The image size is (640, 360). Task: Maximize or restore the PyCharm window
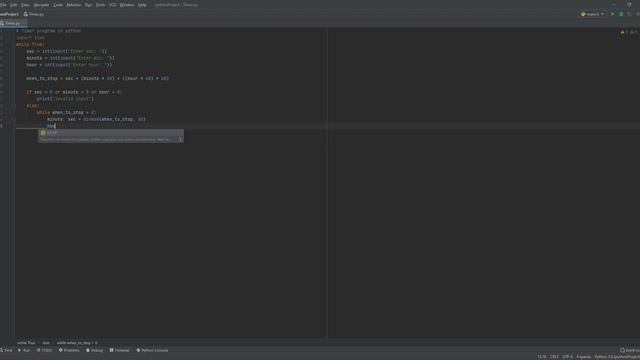[629, 4]
